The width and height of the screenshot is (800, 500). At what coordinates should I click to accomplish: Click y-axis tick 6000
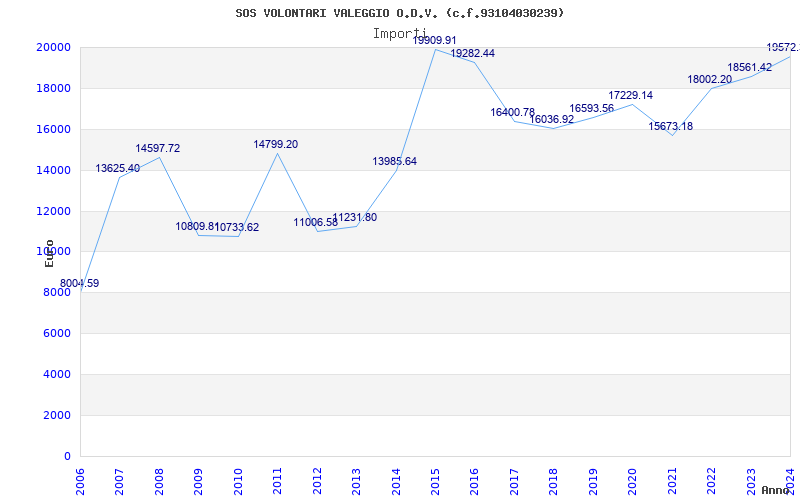pos(56,334)
